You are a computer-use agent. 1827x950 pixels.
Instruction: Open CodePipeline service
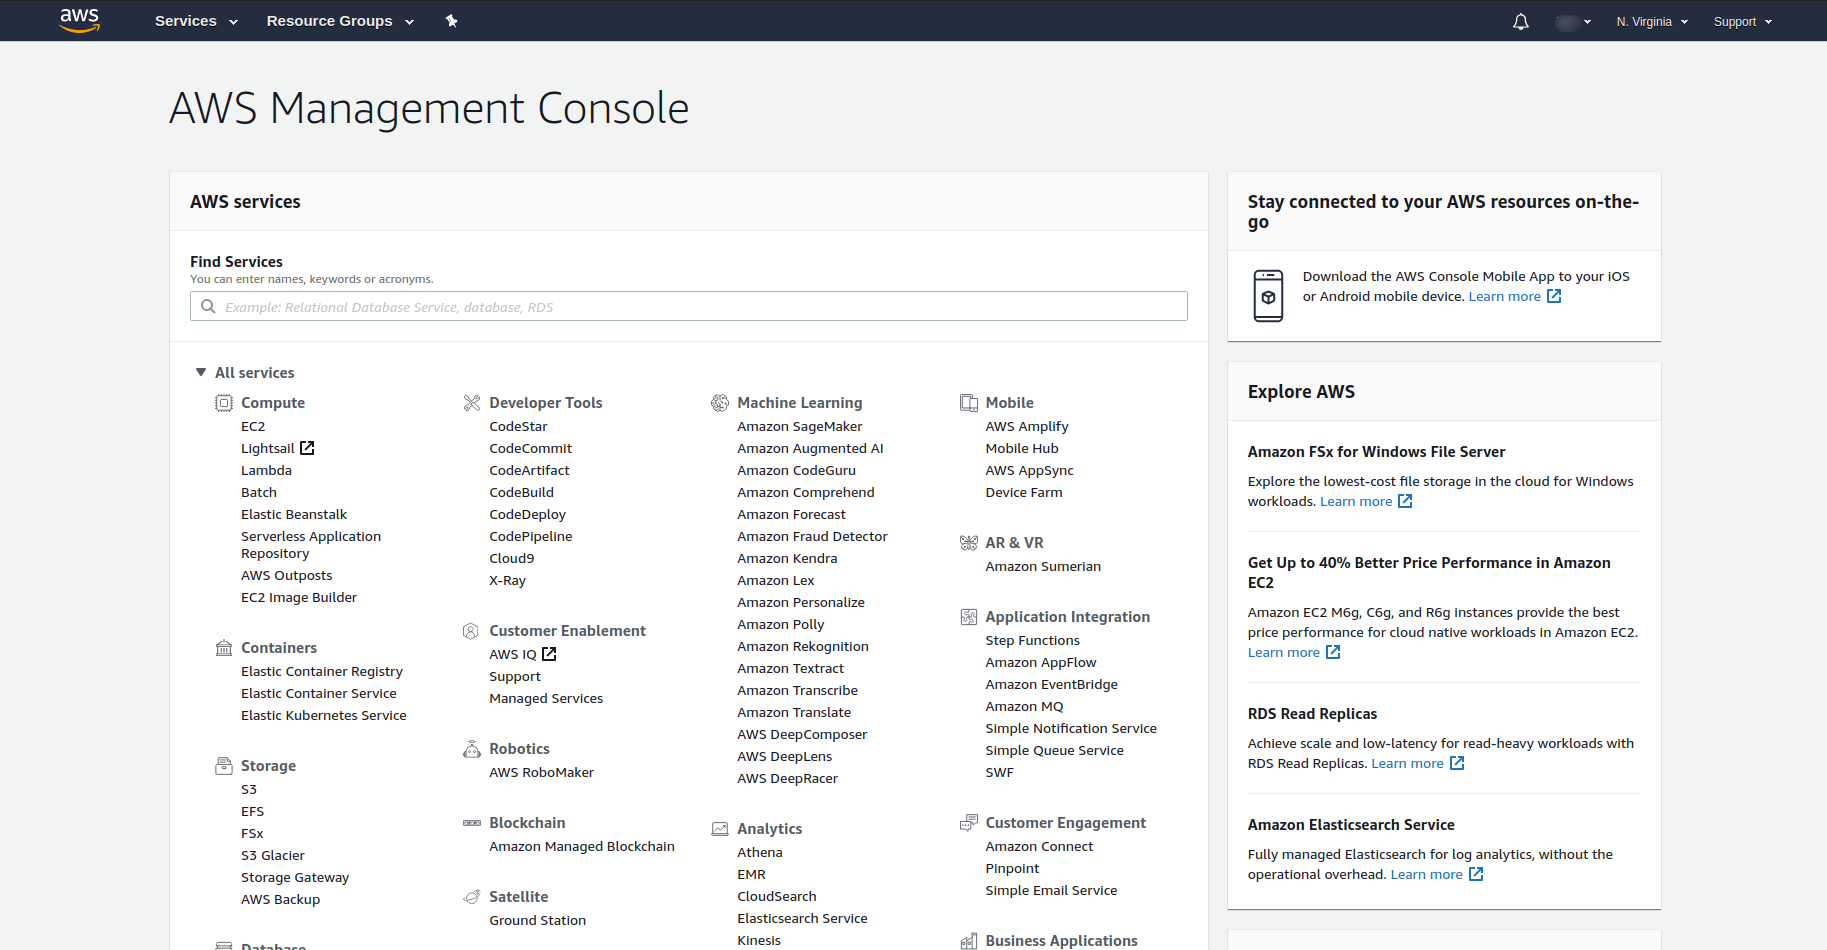pyautogui.click(x=531, y=537)
